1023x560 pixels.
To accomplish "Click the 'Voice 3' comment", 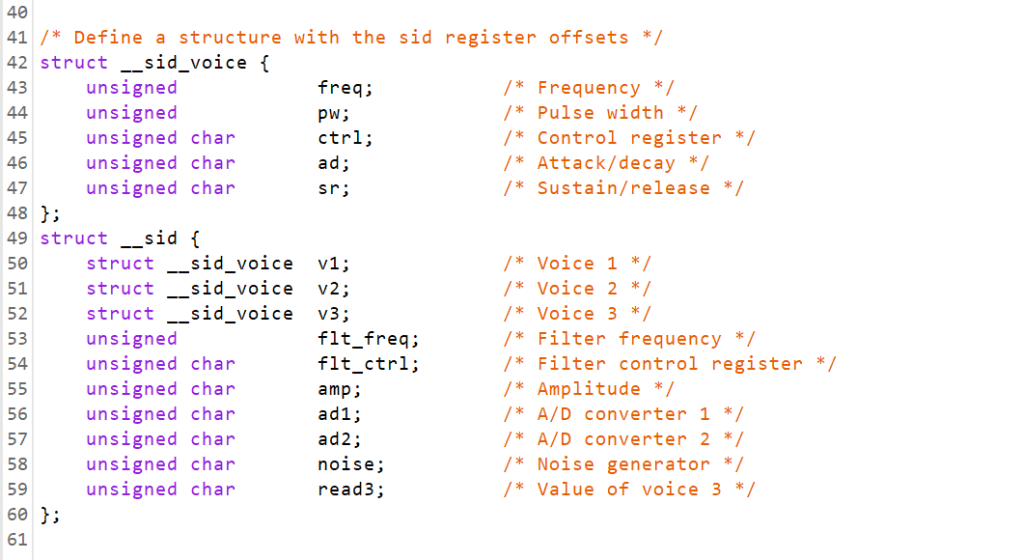I will [x=578, y=313].
